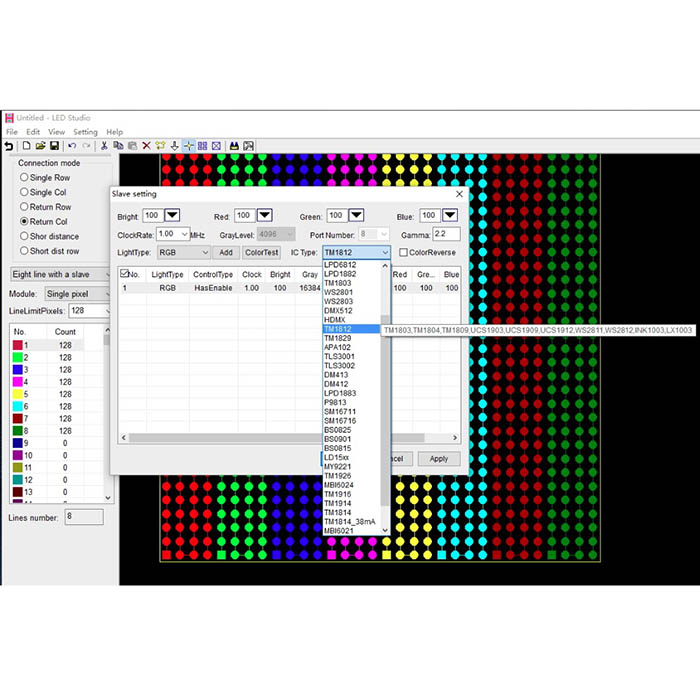Viewport: 700px width, 700px height.
Task: Expand the ClockRate combo box
Action: coord(184,234)
